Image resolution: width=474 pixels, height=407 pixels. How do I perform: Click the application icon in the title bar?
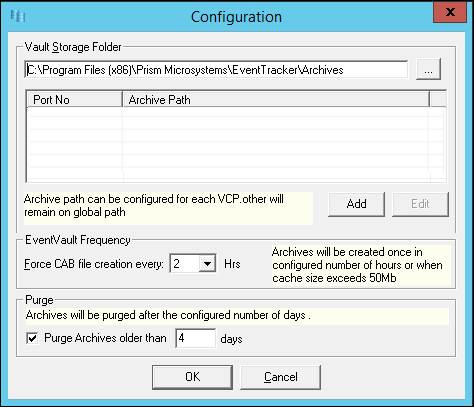[x=18, y=16]
